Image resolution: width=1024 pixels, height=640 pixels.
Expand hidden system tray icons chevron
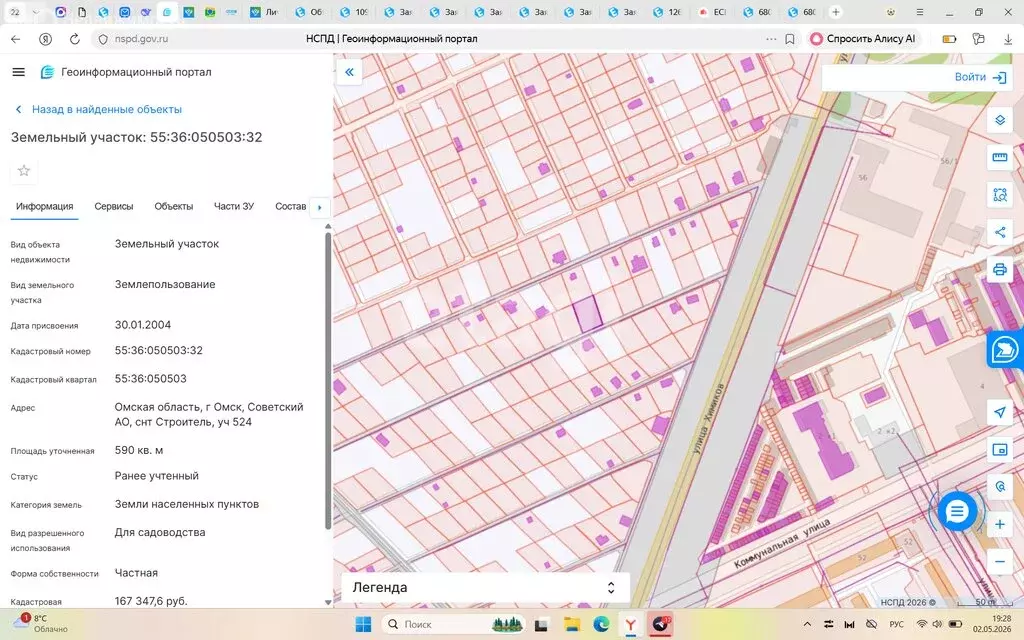point(807,624)
